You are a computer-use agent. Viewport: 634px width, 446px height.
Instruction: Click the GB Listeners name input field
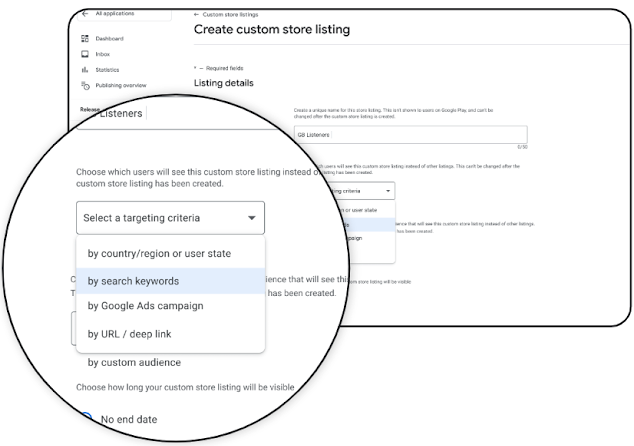[410, 135]
